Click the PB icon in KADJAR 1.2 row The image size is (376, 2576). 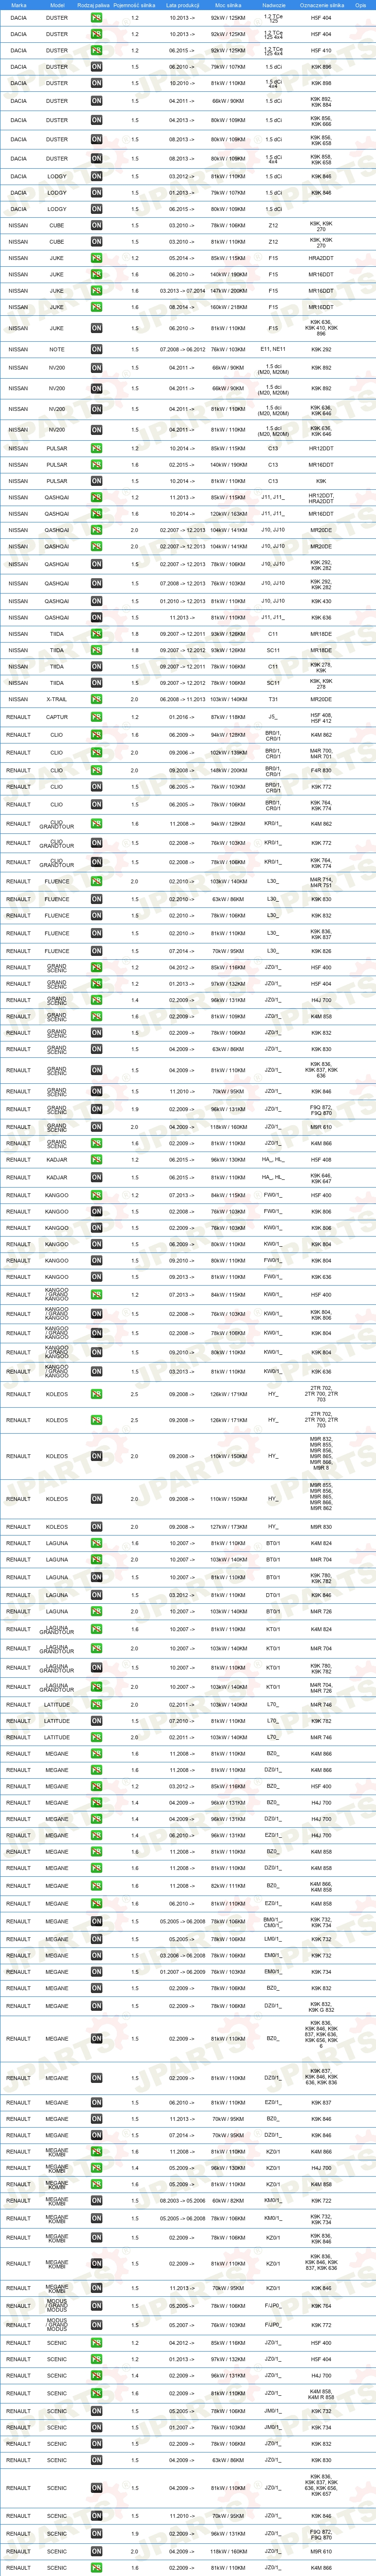click(96, 1160)
